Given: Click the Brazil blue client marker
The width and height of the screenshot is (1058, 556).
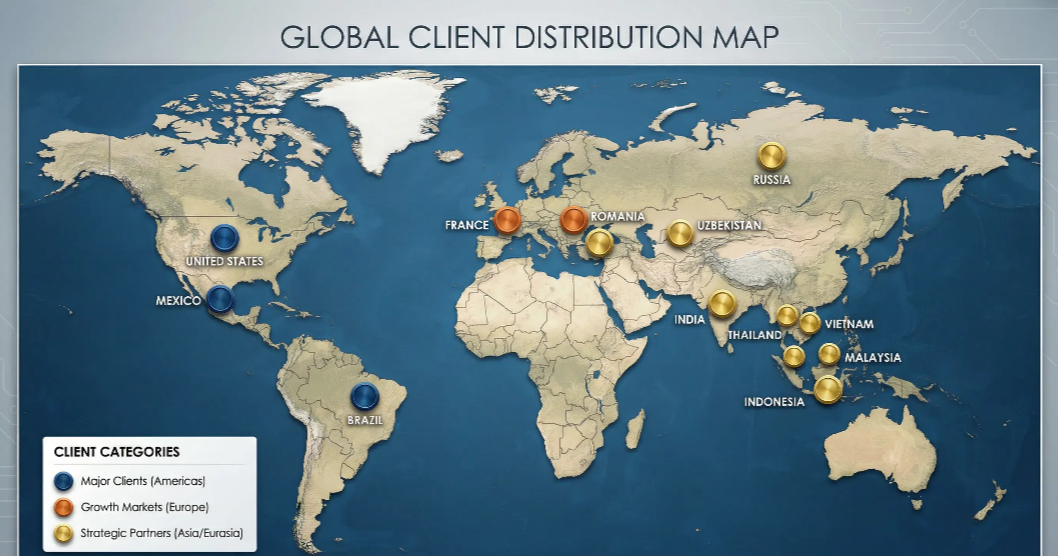Looking at the screenshot, I should pyautogui.click(x=364, y=396).
